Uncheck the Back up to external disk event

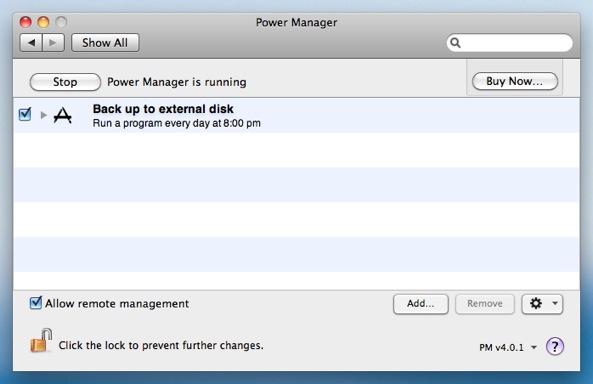[25, 114]
